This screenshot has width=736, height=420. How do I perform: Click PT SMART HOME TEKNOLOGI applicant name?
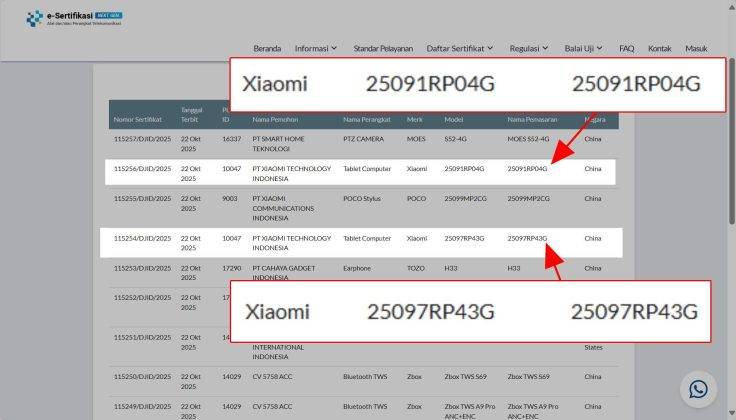pos(278,144)
